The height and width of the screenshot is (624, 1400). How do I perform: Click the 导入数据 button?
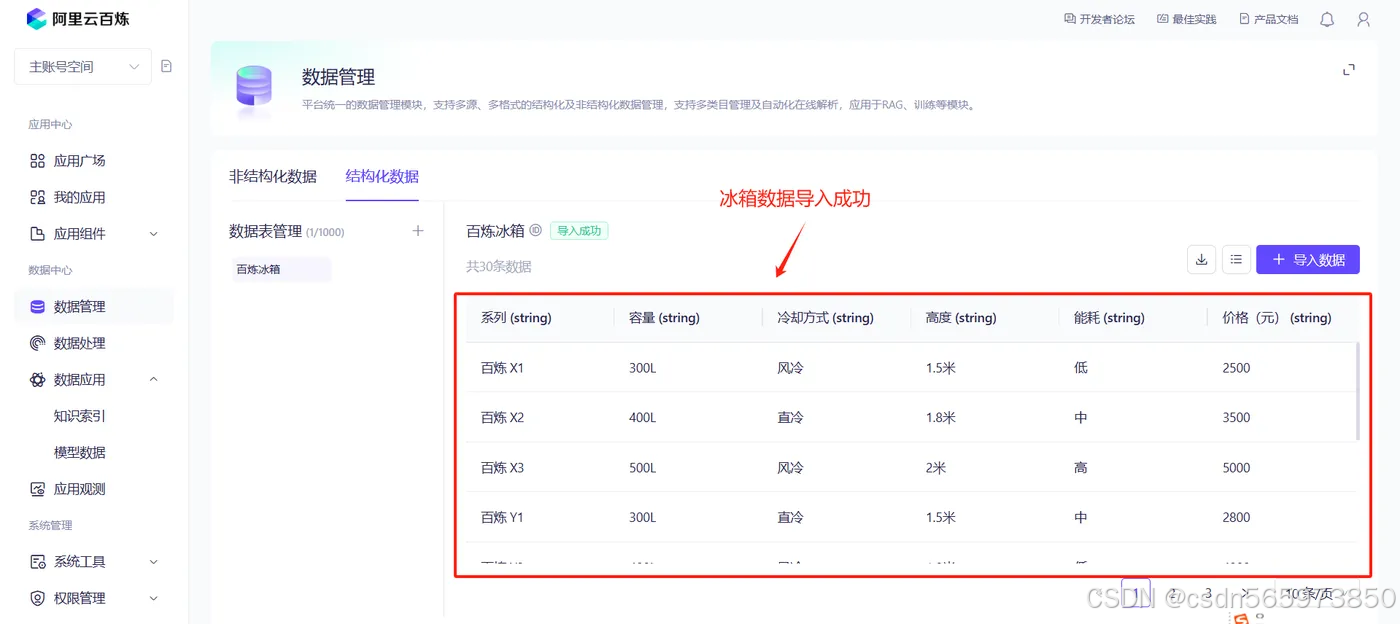coord(1308,259)
